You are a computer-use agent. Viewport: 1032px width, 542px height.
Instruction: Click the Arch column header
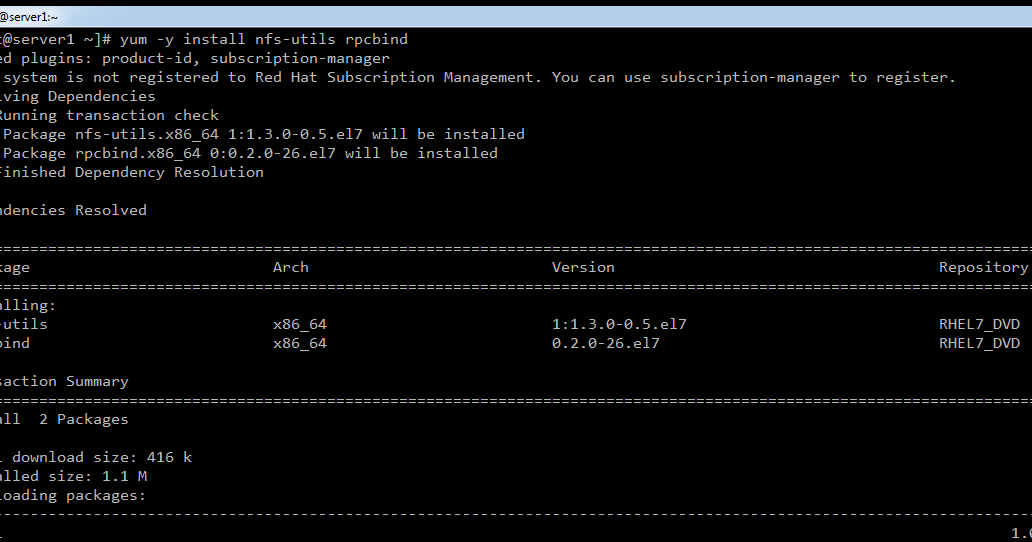(x=290, y=267)
